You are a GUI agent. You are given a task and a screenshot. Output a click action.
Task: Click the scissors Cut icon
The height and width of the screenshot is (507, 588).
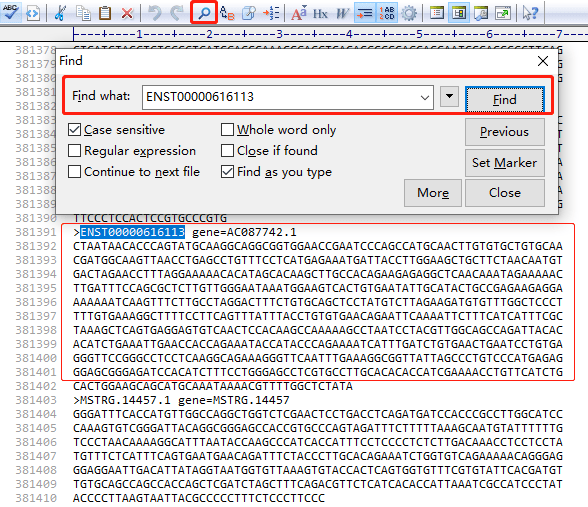(x=60, y=14)
